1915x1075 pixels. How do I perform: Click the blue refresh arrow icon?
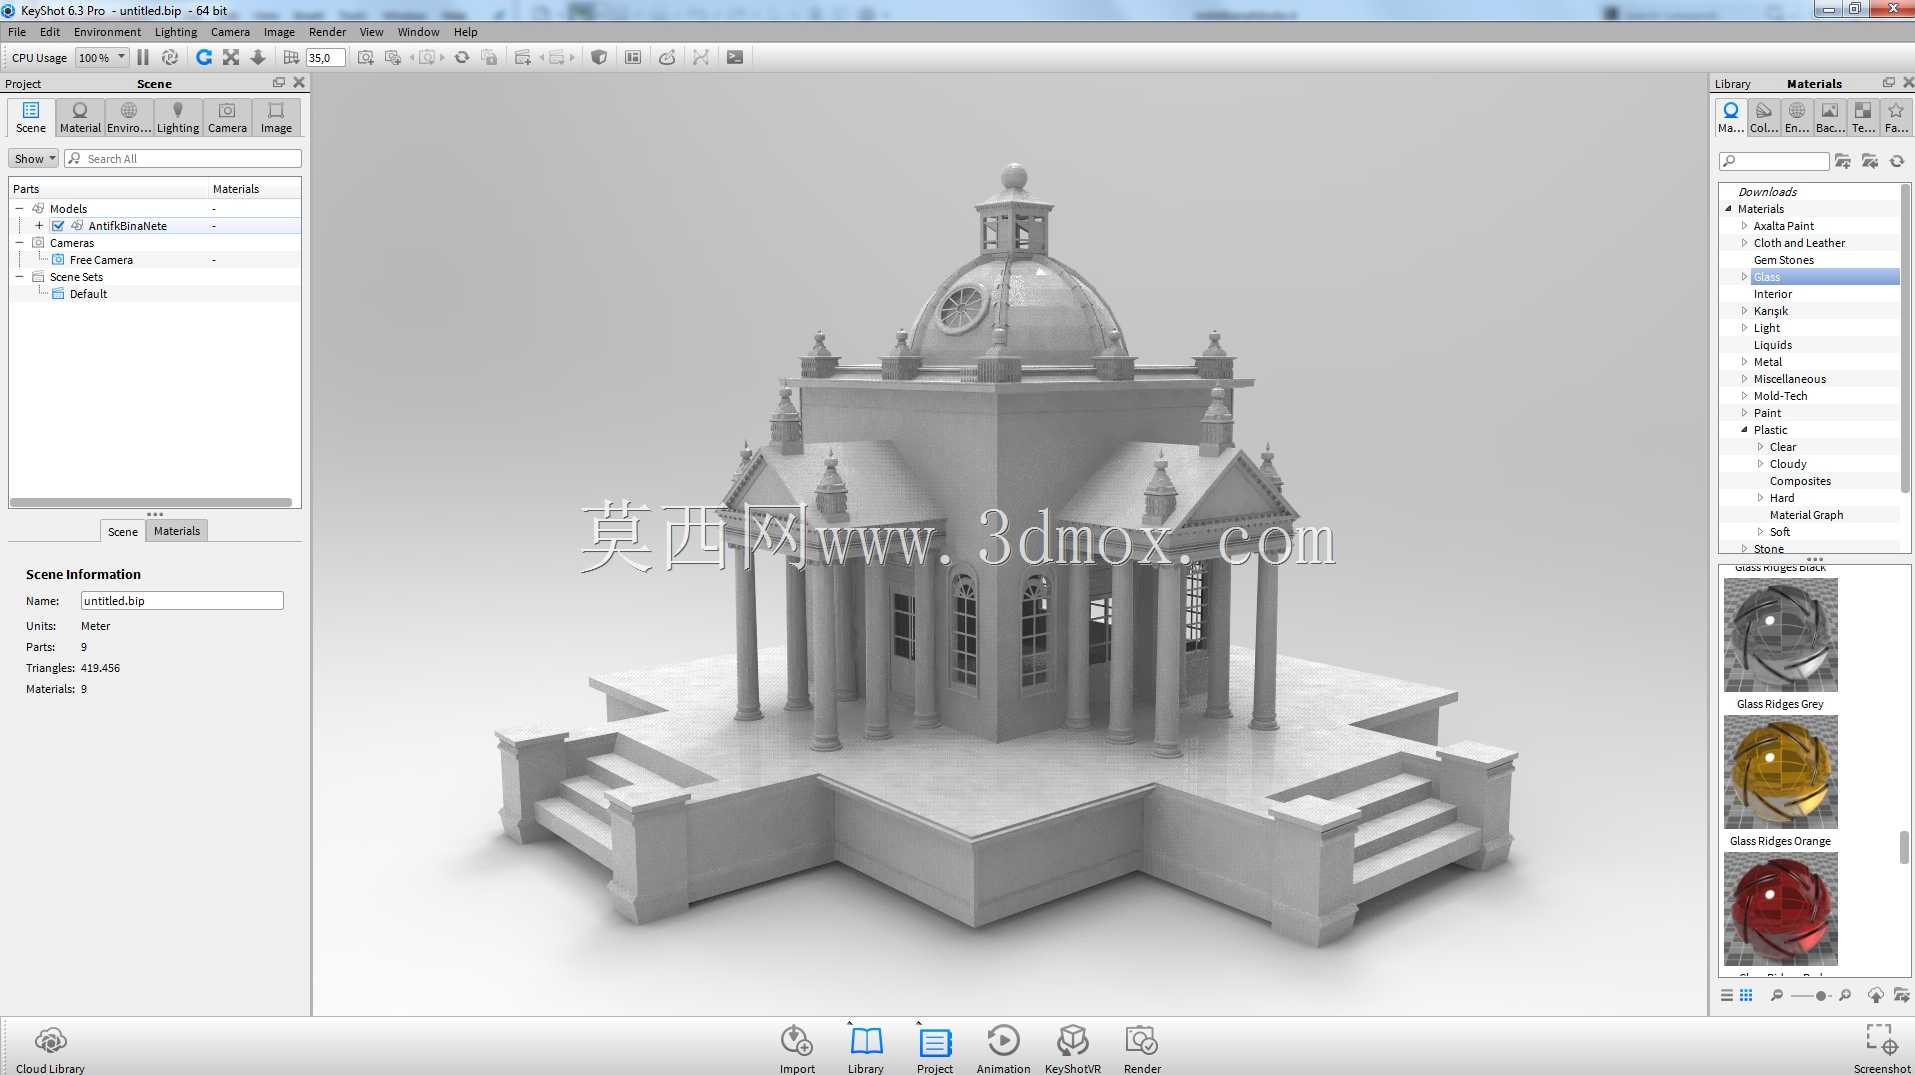click(x=204, y=58)
